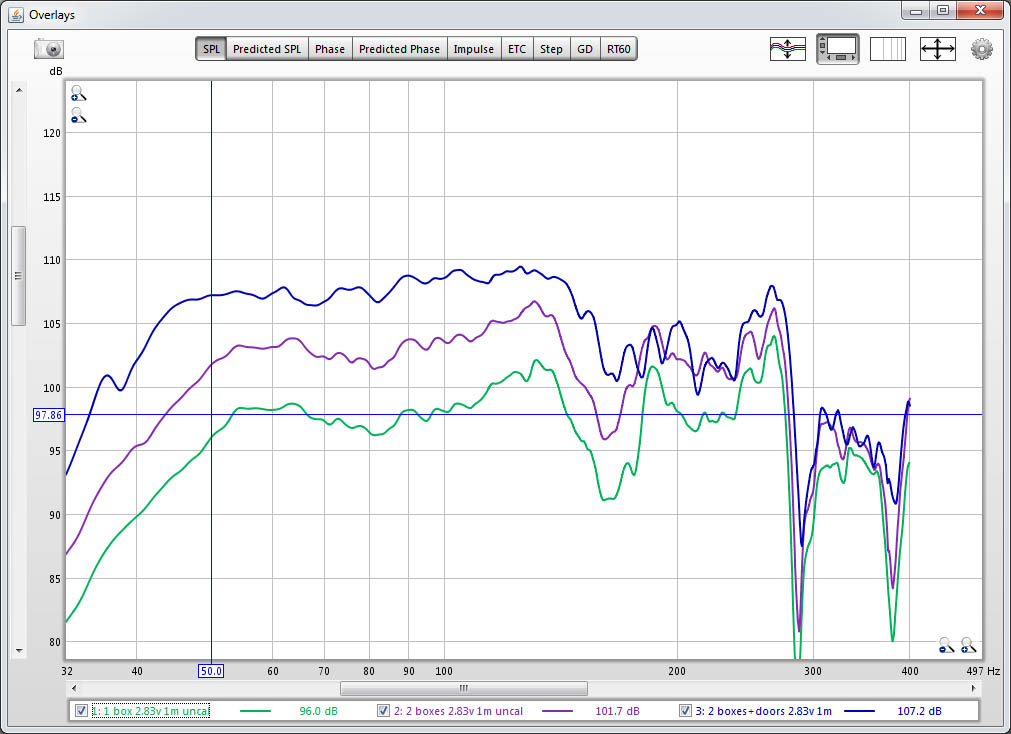Click the vertical scrollbar thumb
Viewport: 1011px width, 734px height.
(x=19, y=276)
